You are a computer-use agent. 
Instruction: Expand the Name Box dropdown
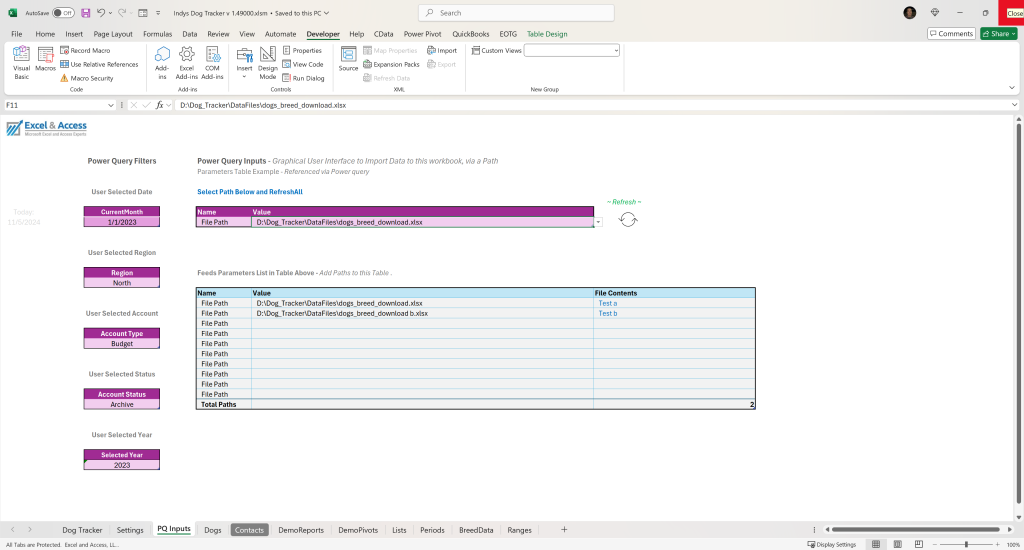[x=110, y=105]
